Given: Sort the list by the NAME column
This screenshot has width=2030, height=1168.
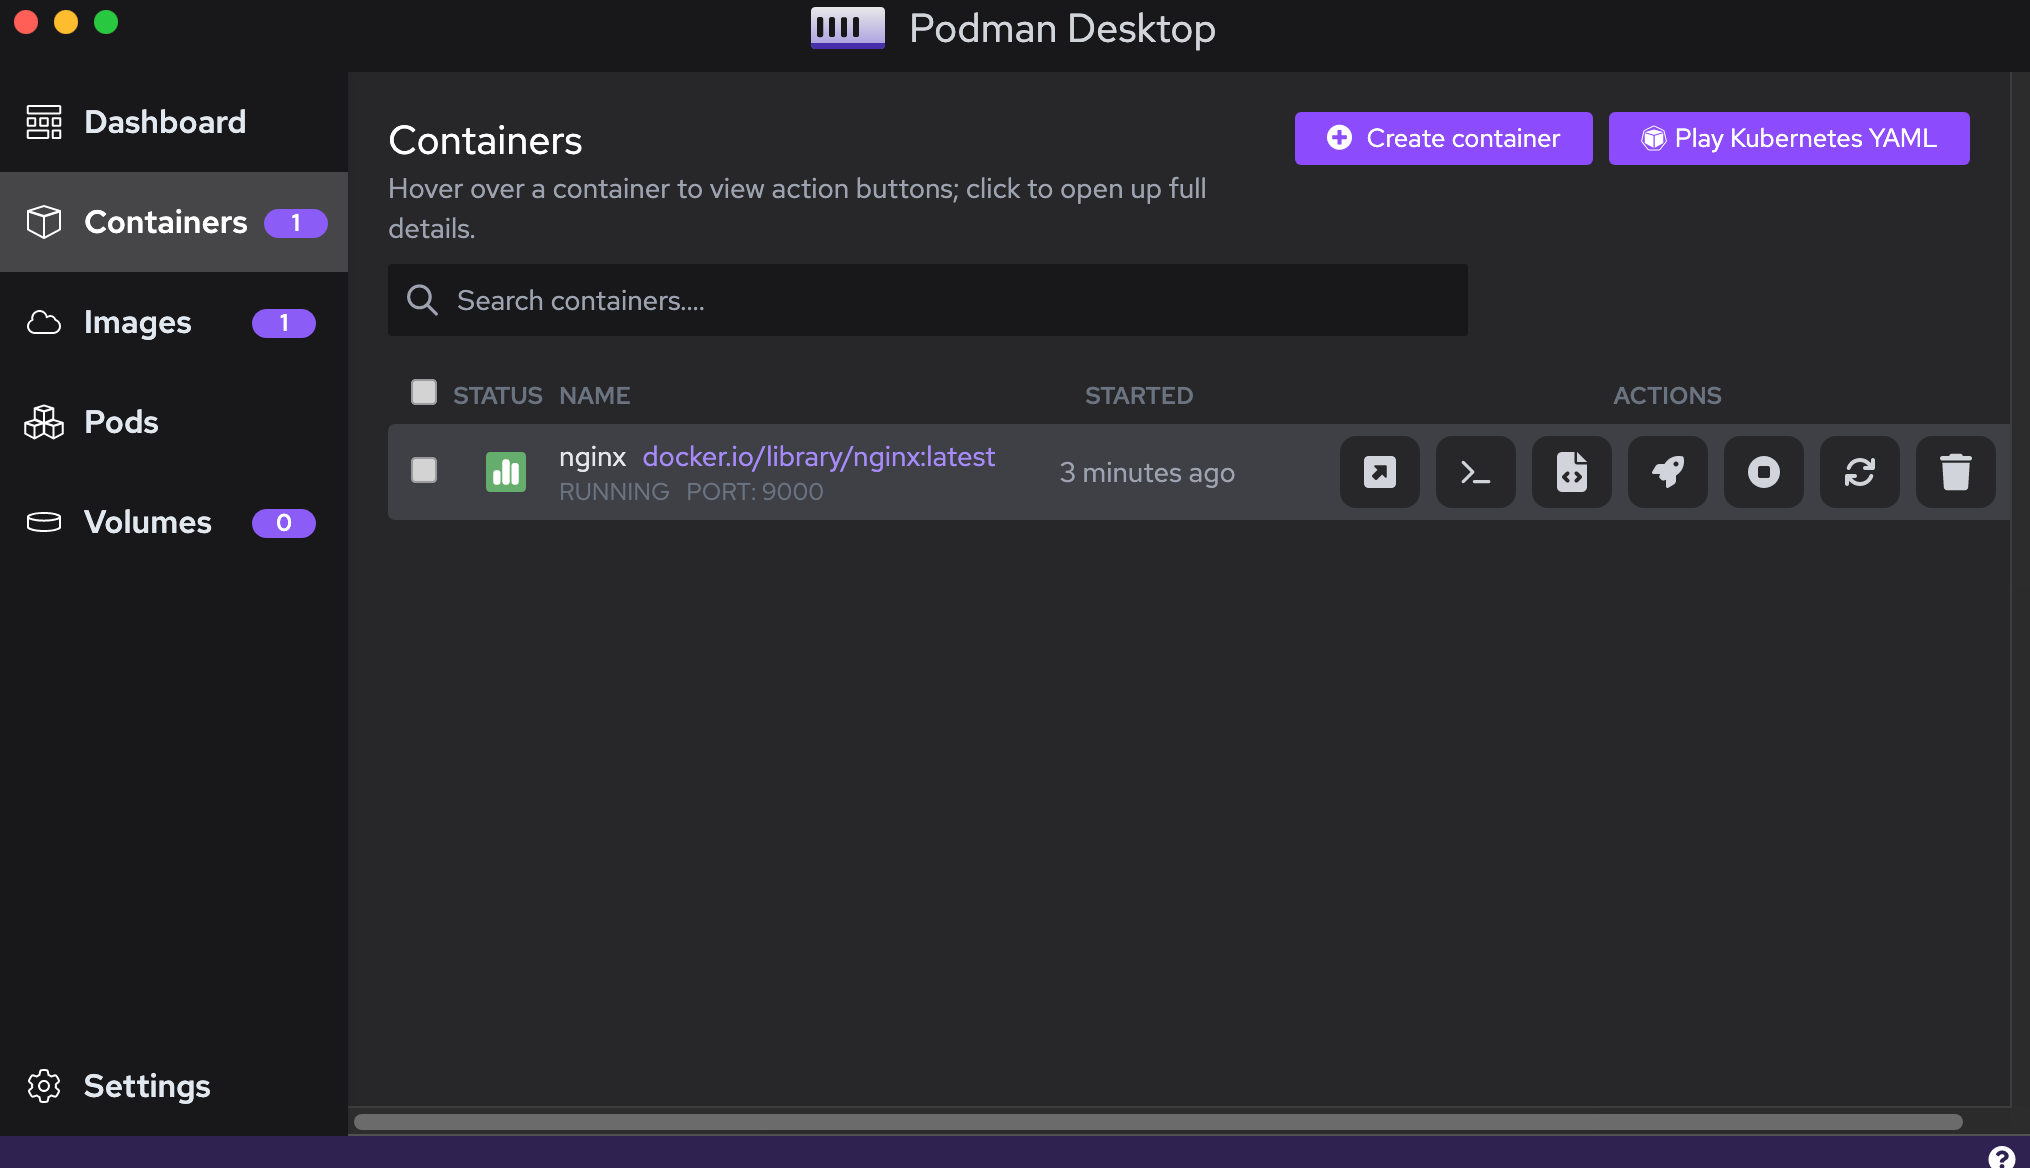Looking at the screenshot, I should point(594,395).
